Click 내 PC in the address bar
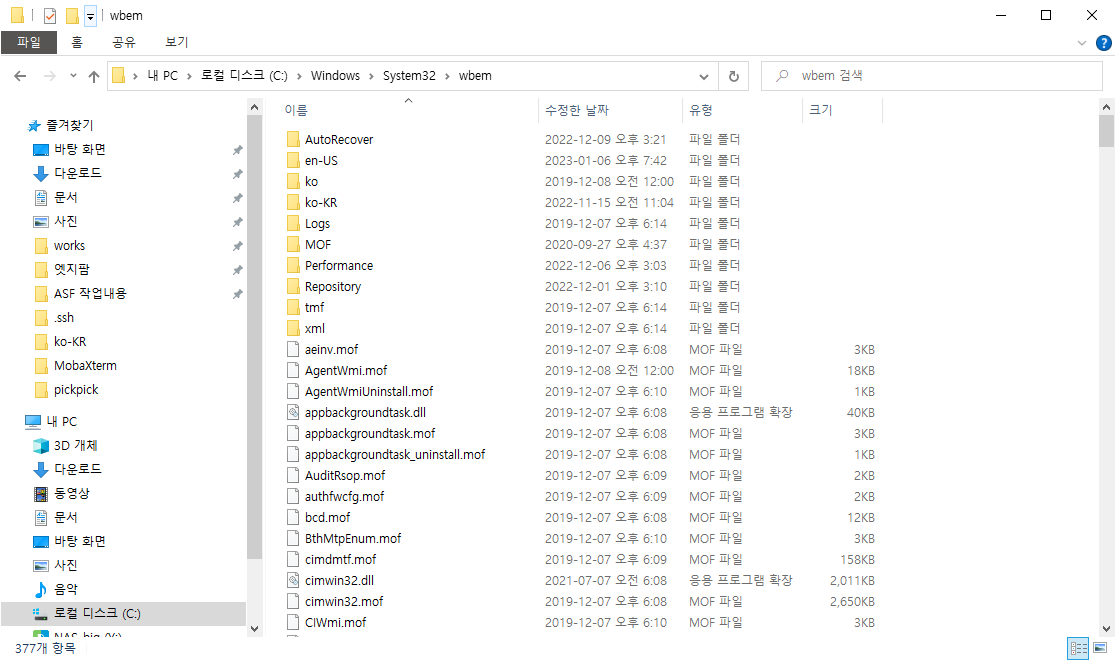This screenshot has width=1116, height=661. coord(162,75)
